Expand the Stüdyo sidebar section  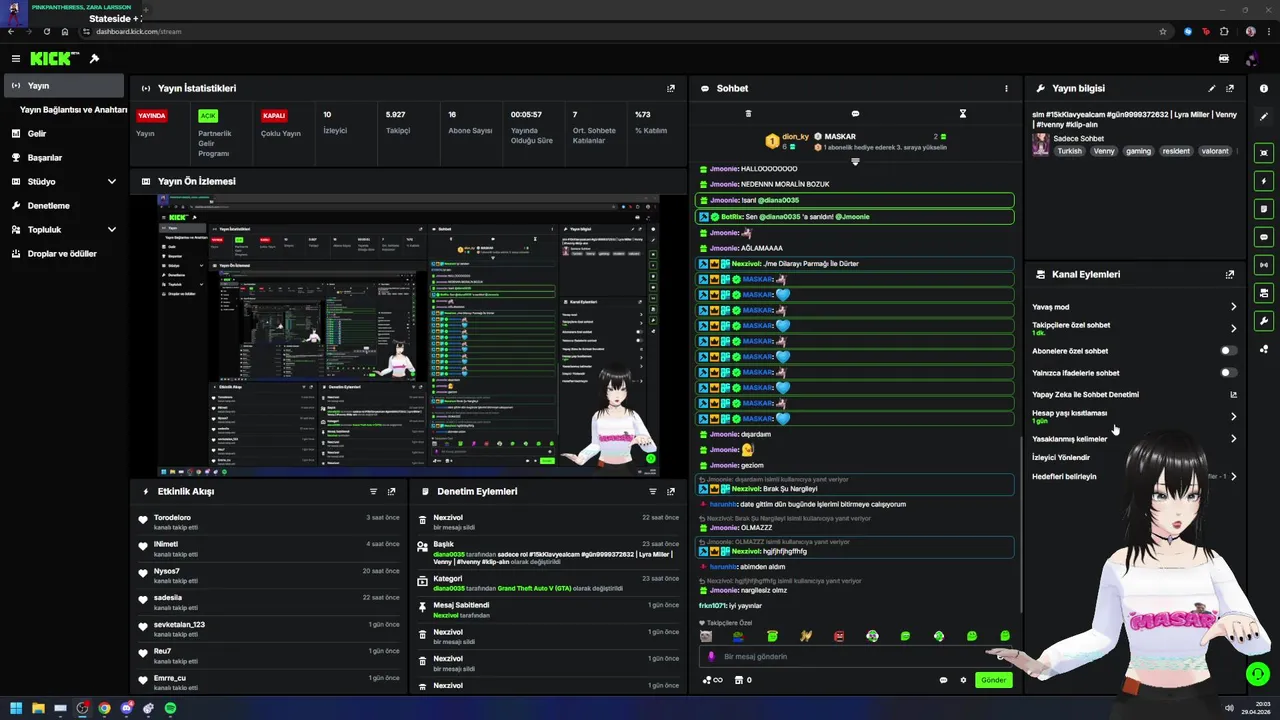click(x=111, y=182)
